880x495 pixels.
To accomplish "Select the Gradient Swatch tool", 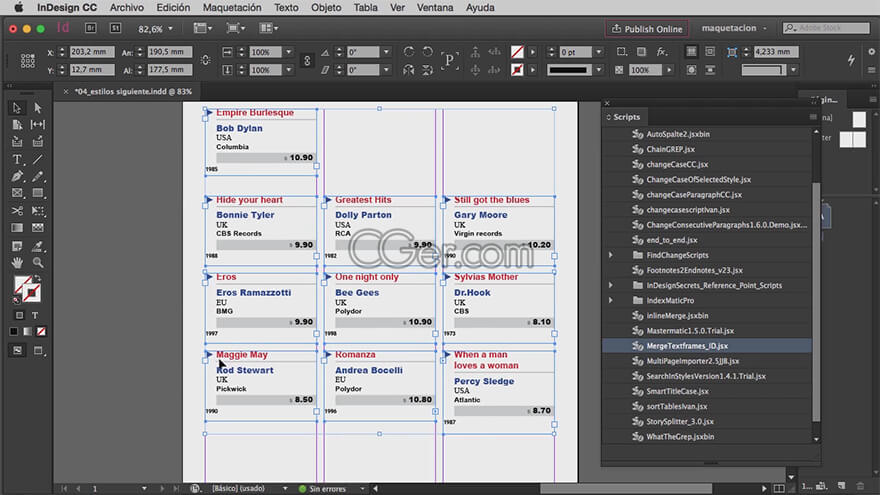I will point(17,228).
